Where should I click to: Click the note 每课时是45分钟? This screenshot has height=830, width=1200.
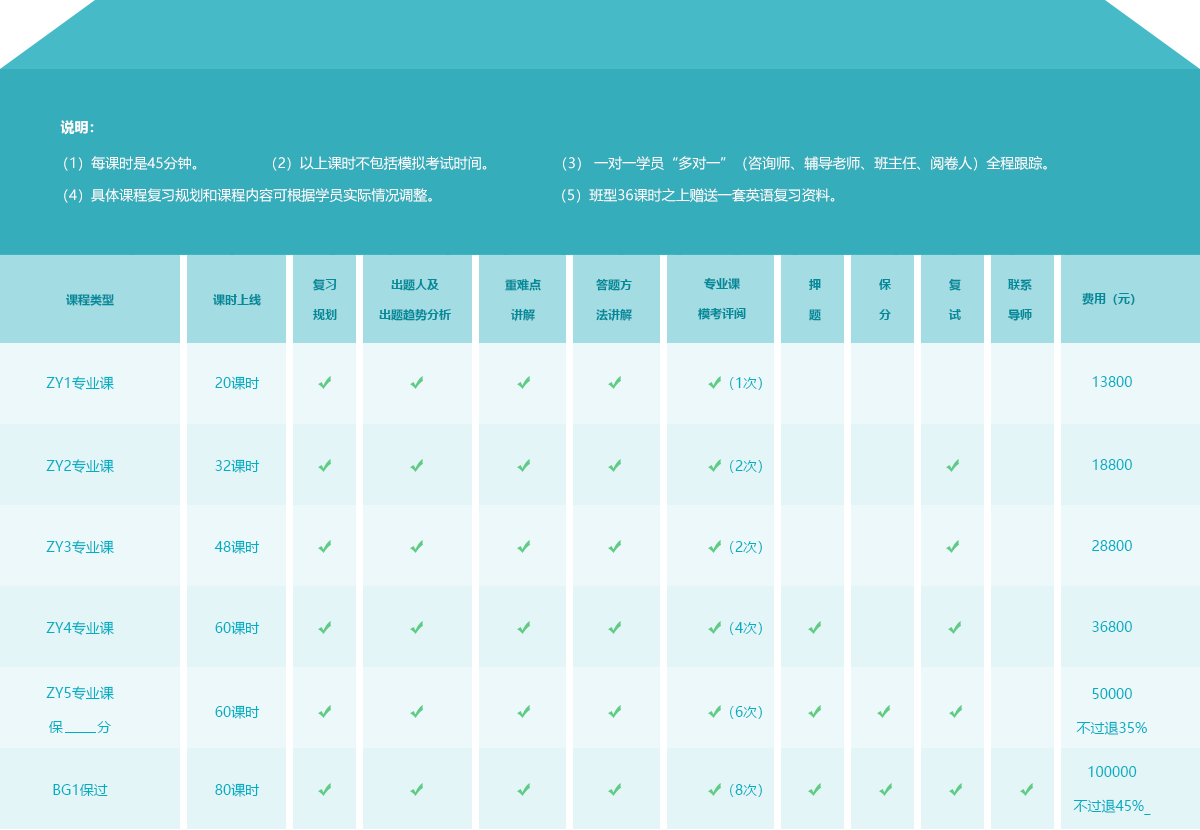tap(133, 163)
